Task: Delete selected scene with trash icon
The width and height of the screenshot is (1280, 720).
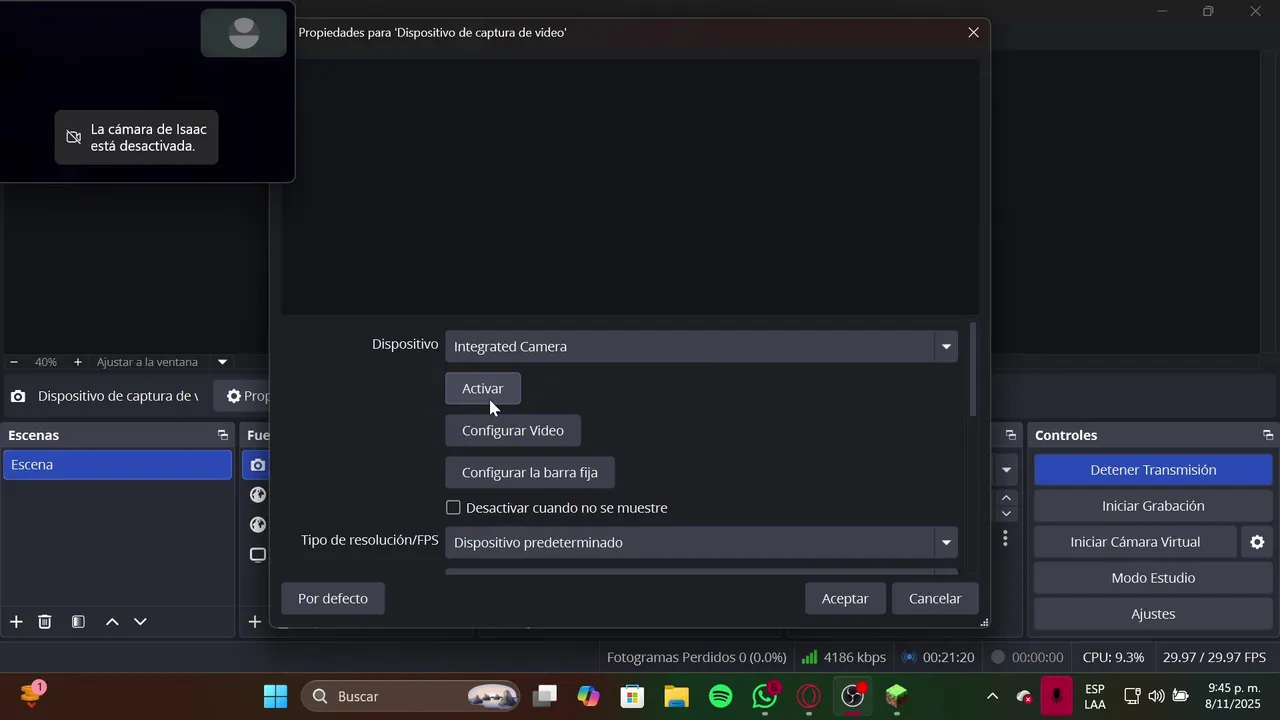Action: click(x=45, y=622)
